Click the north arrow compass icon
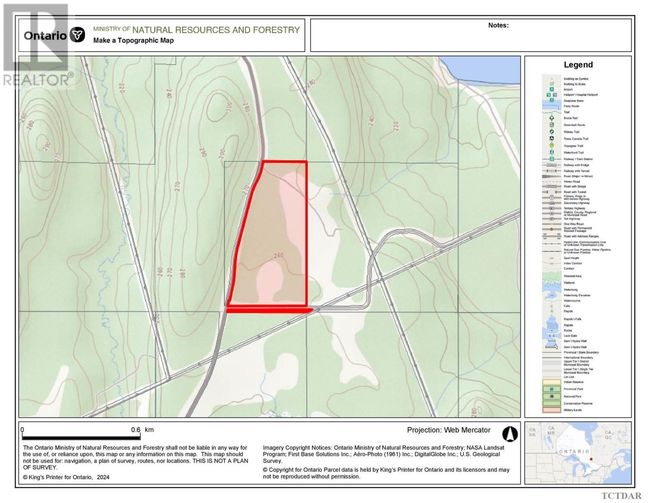This screenshot has width=650, height=503. (x=508, y=434)
